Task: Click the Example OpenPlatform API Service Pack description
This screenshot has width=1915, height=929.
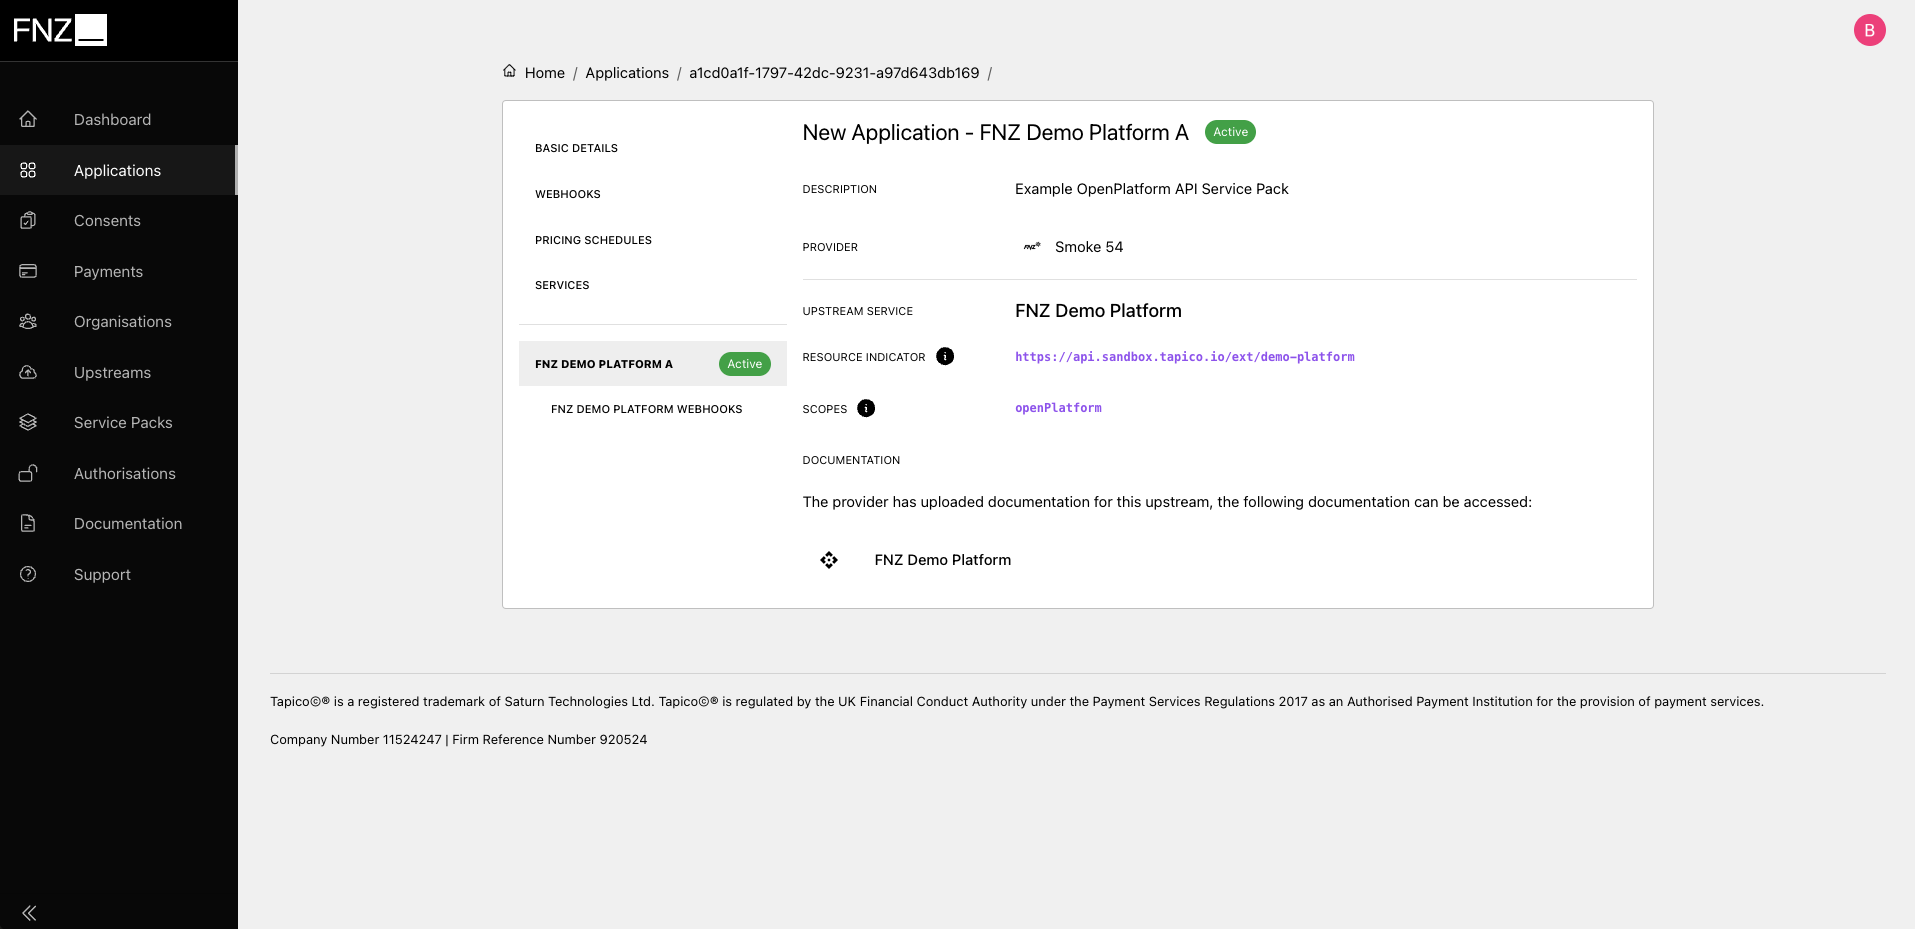Action: click(x=1151, y=189)
